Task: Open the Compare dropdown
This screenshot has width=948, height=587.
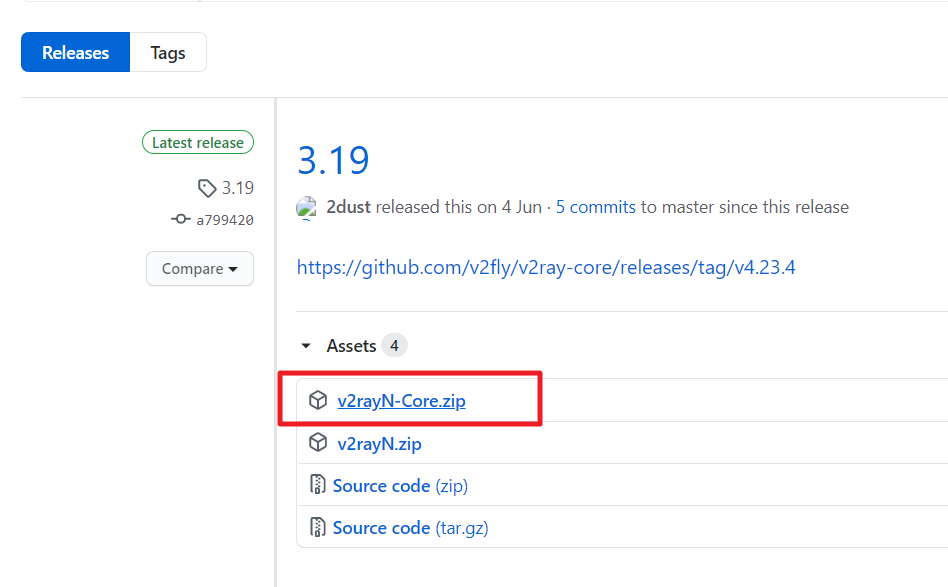Action: click(200, 268)
